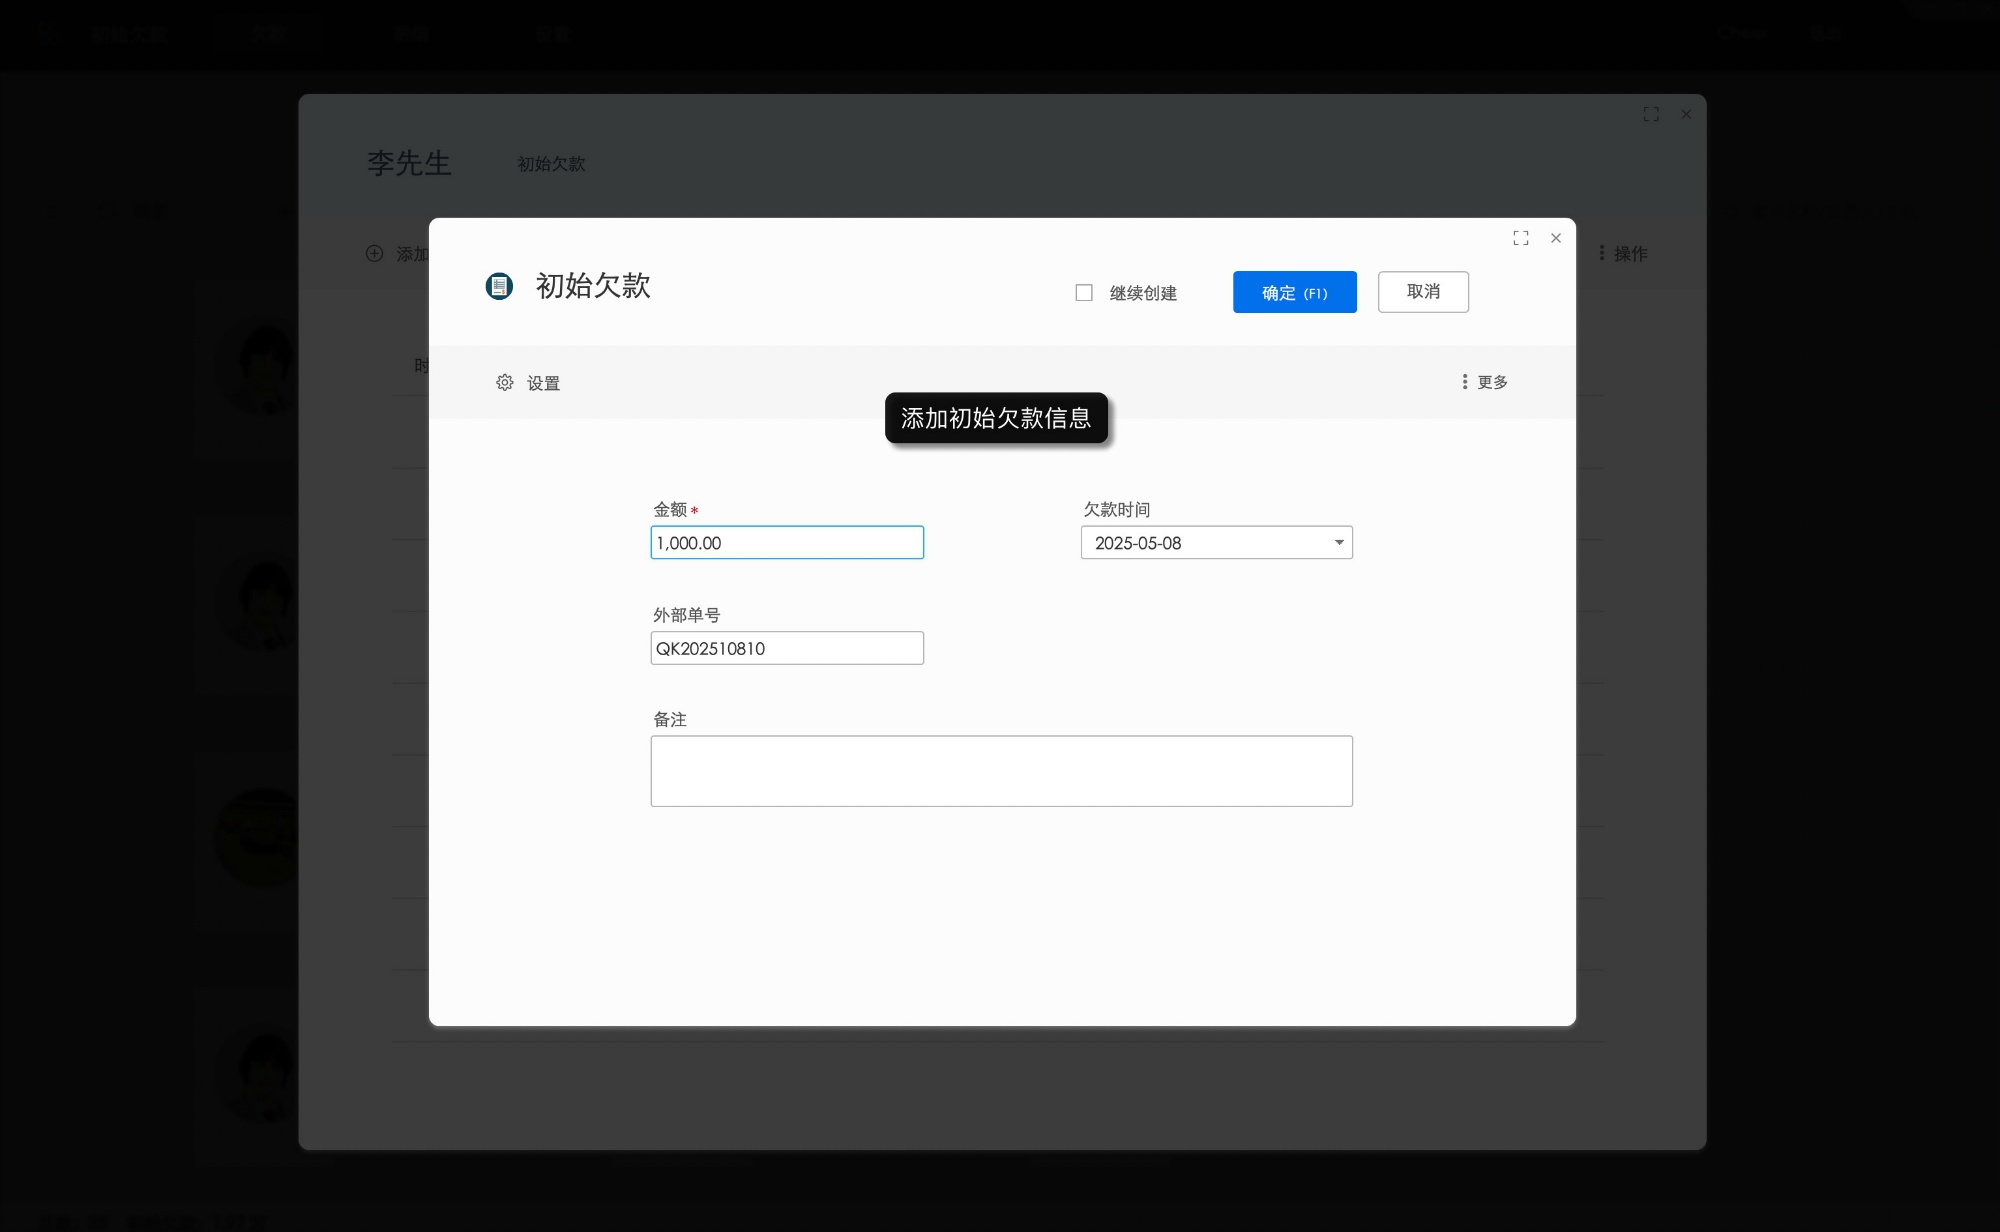This screenshot has height=1232, width=2000.
Task: Expand the 初始欠款 dialog to fullscreen
Action: click(x=1521, y=238)
